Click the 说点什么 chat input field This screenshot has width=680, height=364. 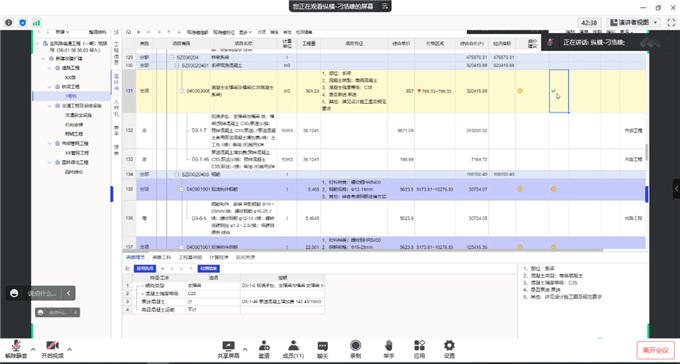(42, 294)
